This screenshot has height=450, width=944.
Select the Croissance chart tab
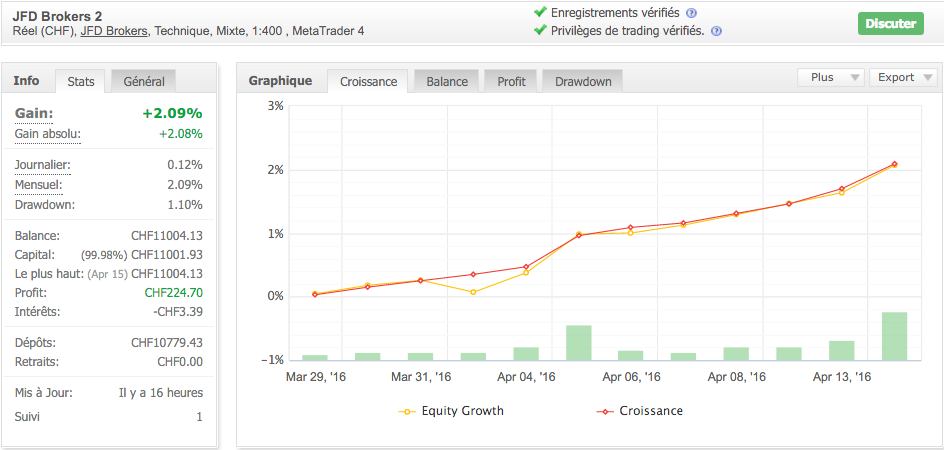coord(369,82)
